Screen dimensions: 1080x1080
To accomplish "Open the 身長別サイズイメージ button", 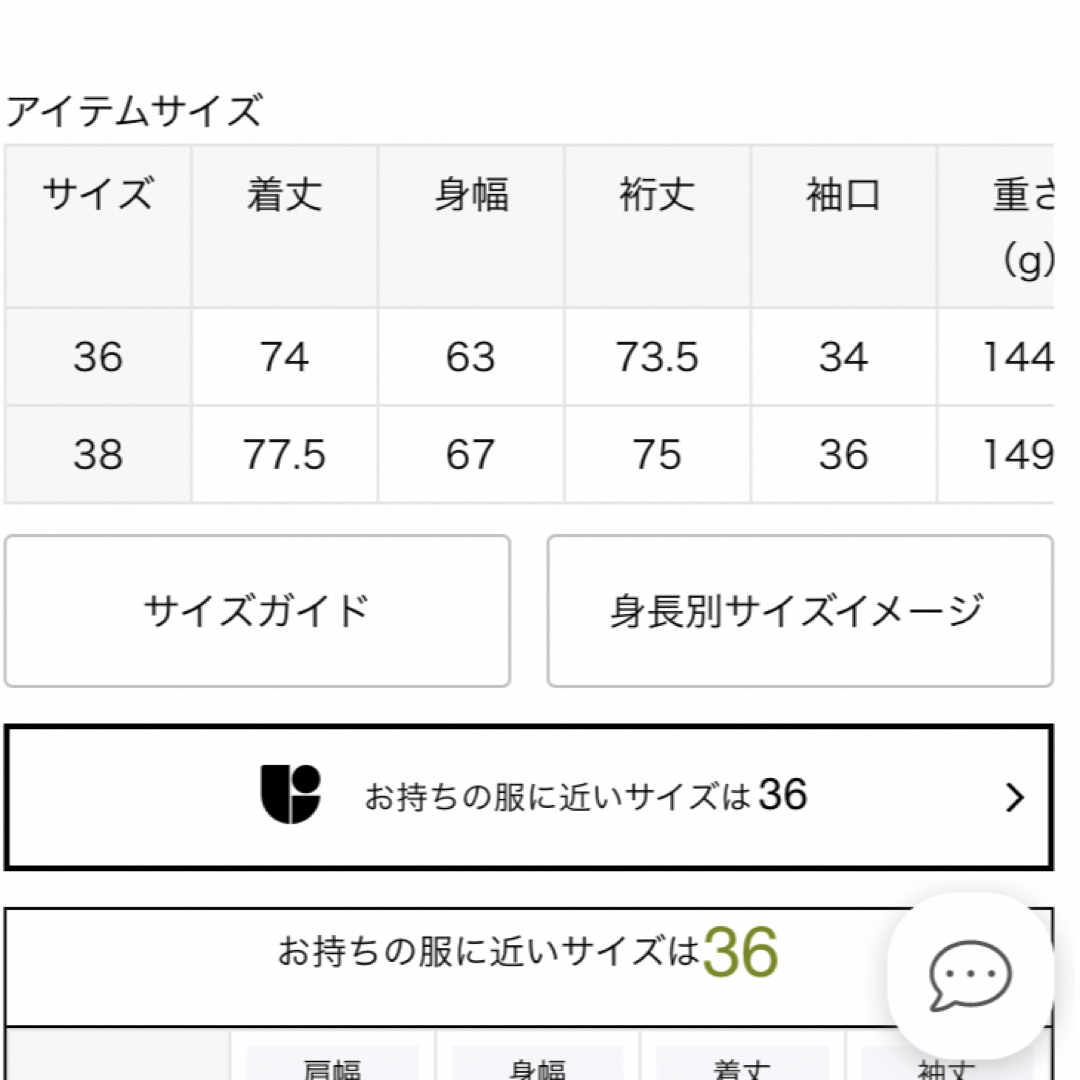I will (800, 611).
